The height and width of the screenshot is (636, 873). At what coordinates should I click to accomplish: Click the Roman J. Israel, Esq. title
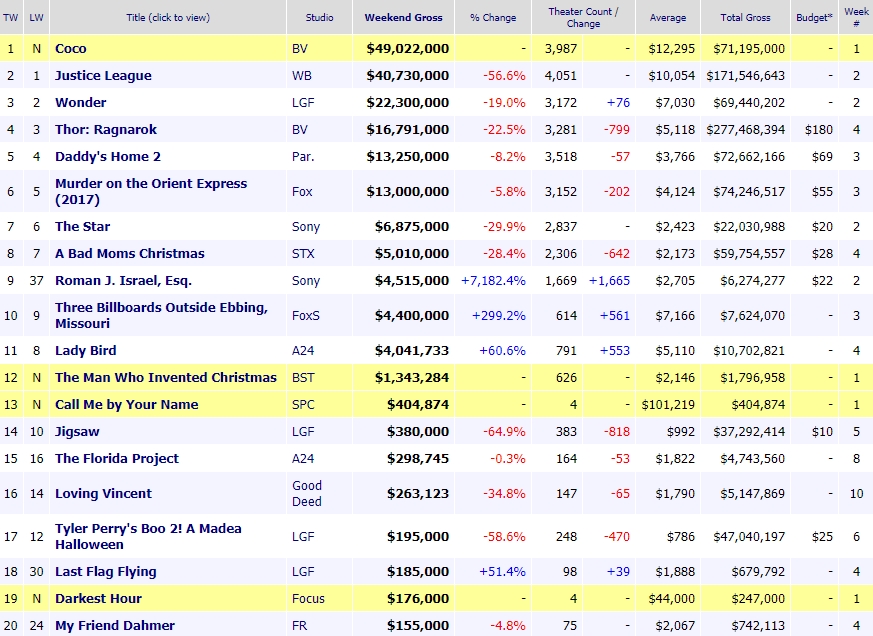(123, 280)
